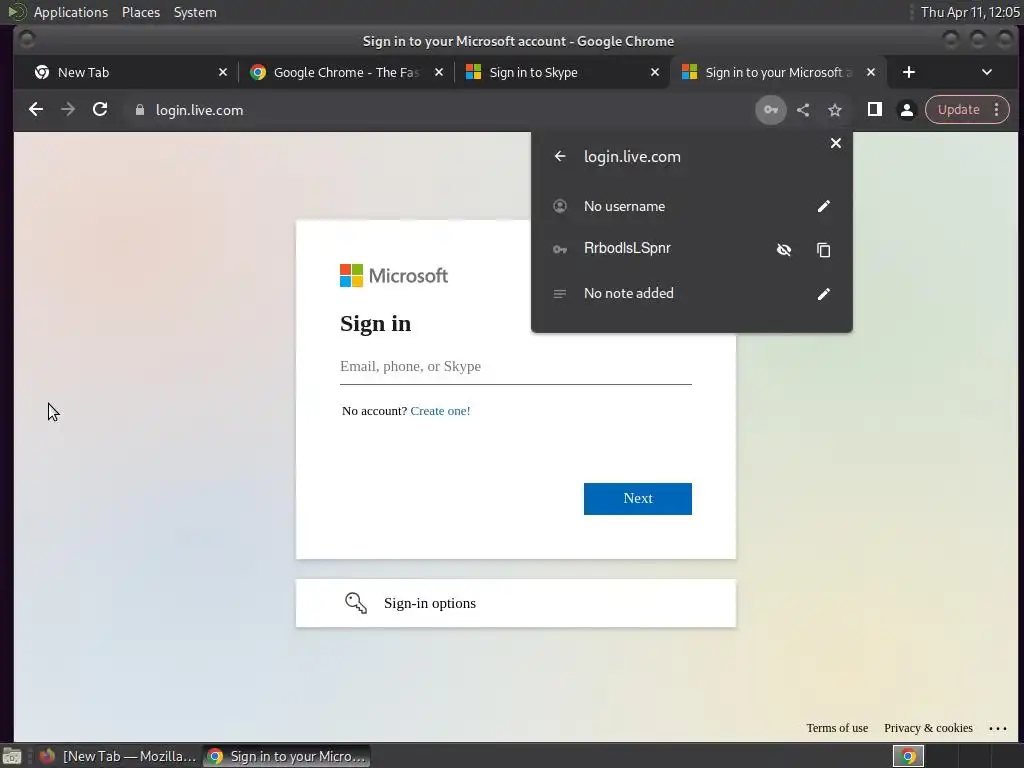The width and height of the screenshot is (1024, 768).
Task: Open the Chrome three-dot menu
Action: (997, 110)
